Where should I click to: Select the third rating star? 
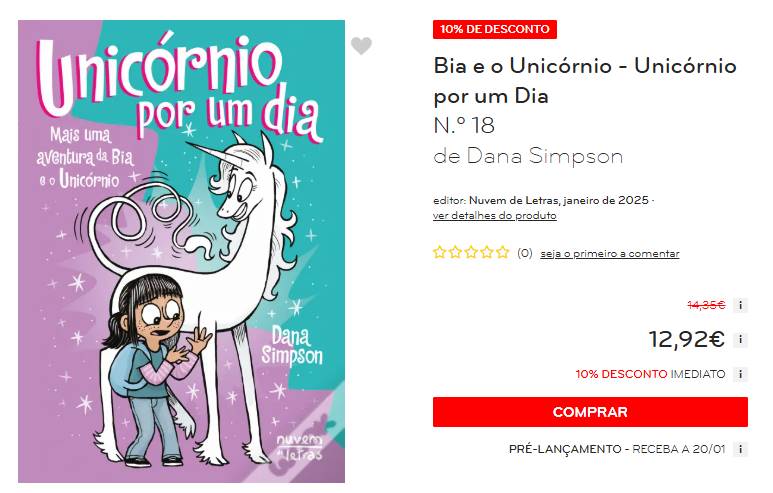click(471, 253)
